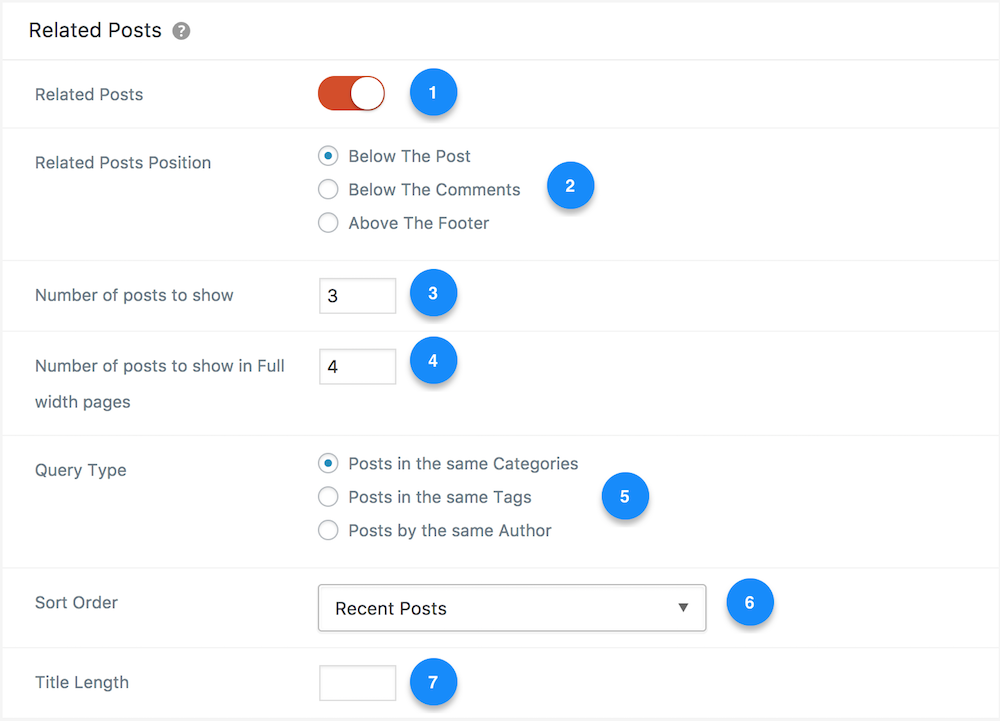1000x721 pixels.
Task: Click the Full width pages posts number field
Action: click(x=357, y=367)
